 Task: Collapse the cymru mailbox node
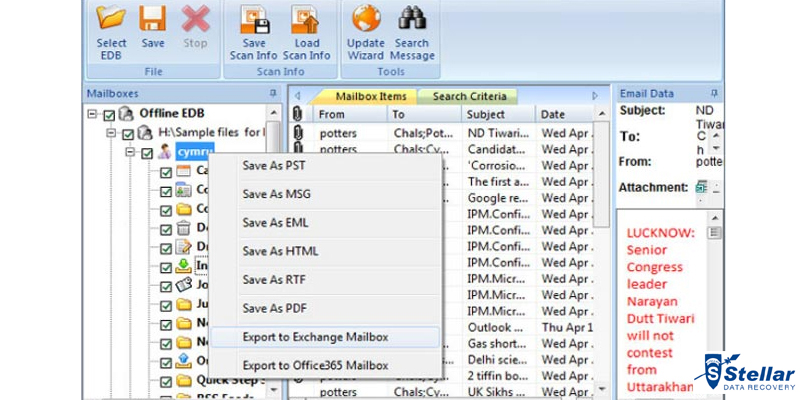(130, 152)
